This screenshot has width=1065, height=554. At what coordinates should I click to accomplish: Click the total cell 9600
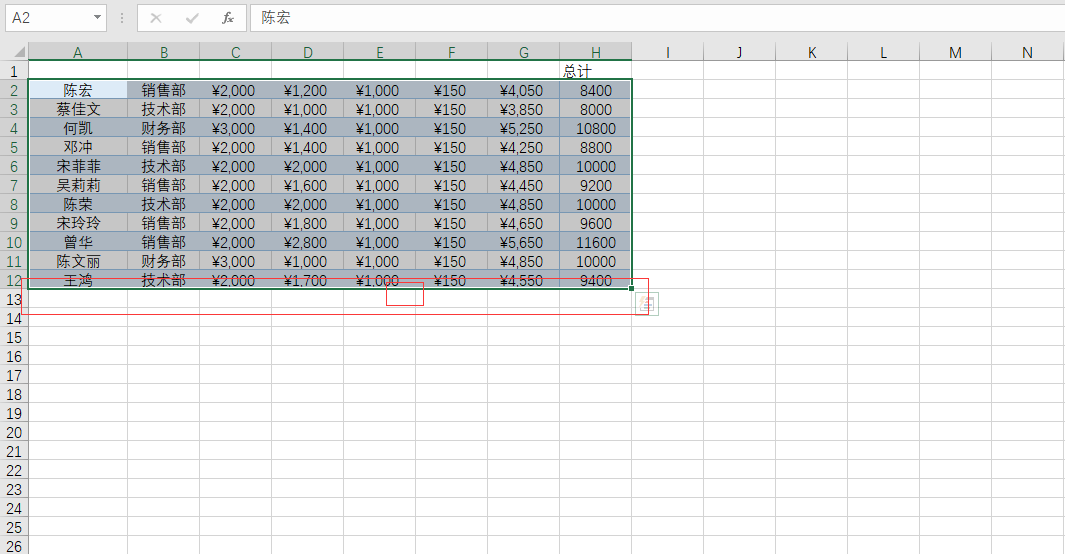pos(596,223)
